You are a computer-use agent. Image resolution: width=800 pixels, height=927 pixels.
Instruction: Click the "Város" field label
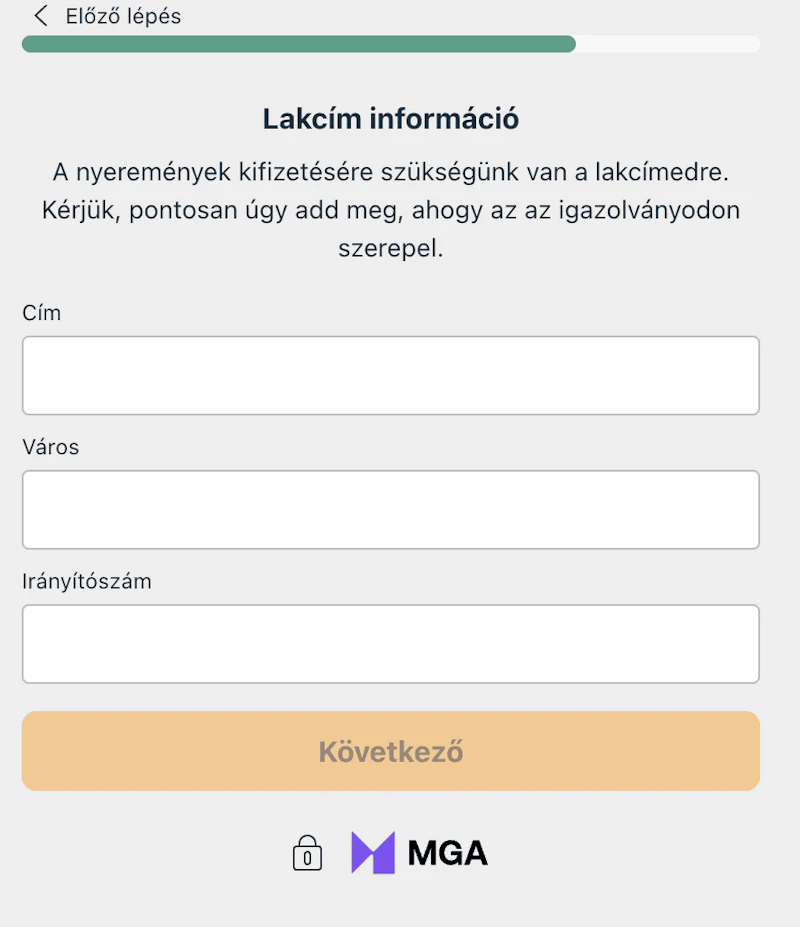tap(51, 447)
